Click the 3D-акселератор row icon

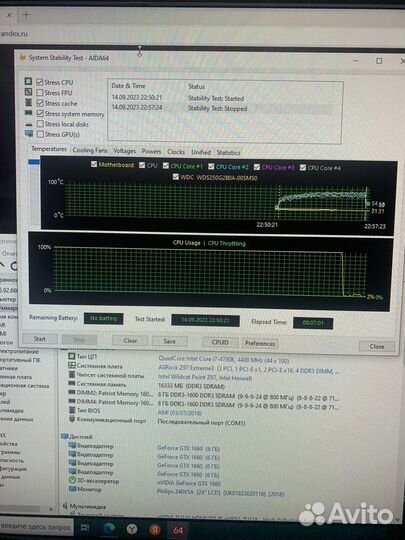[72, 480]
